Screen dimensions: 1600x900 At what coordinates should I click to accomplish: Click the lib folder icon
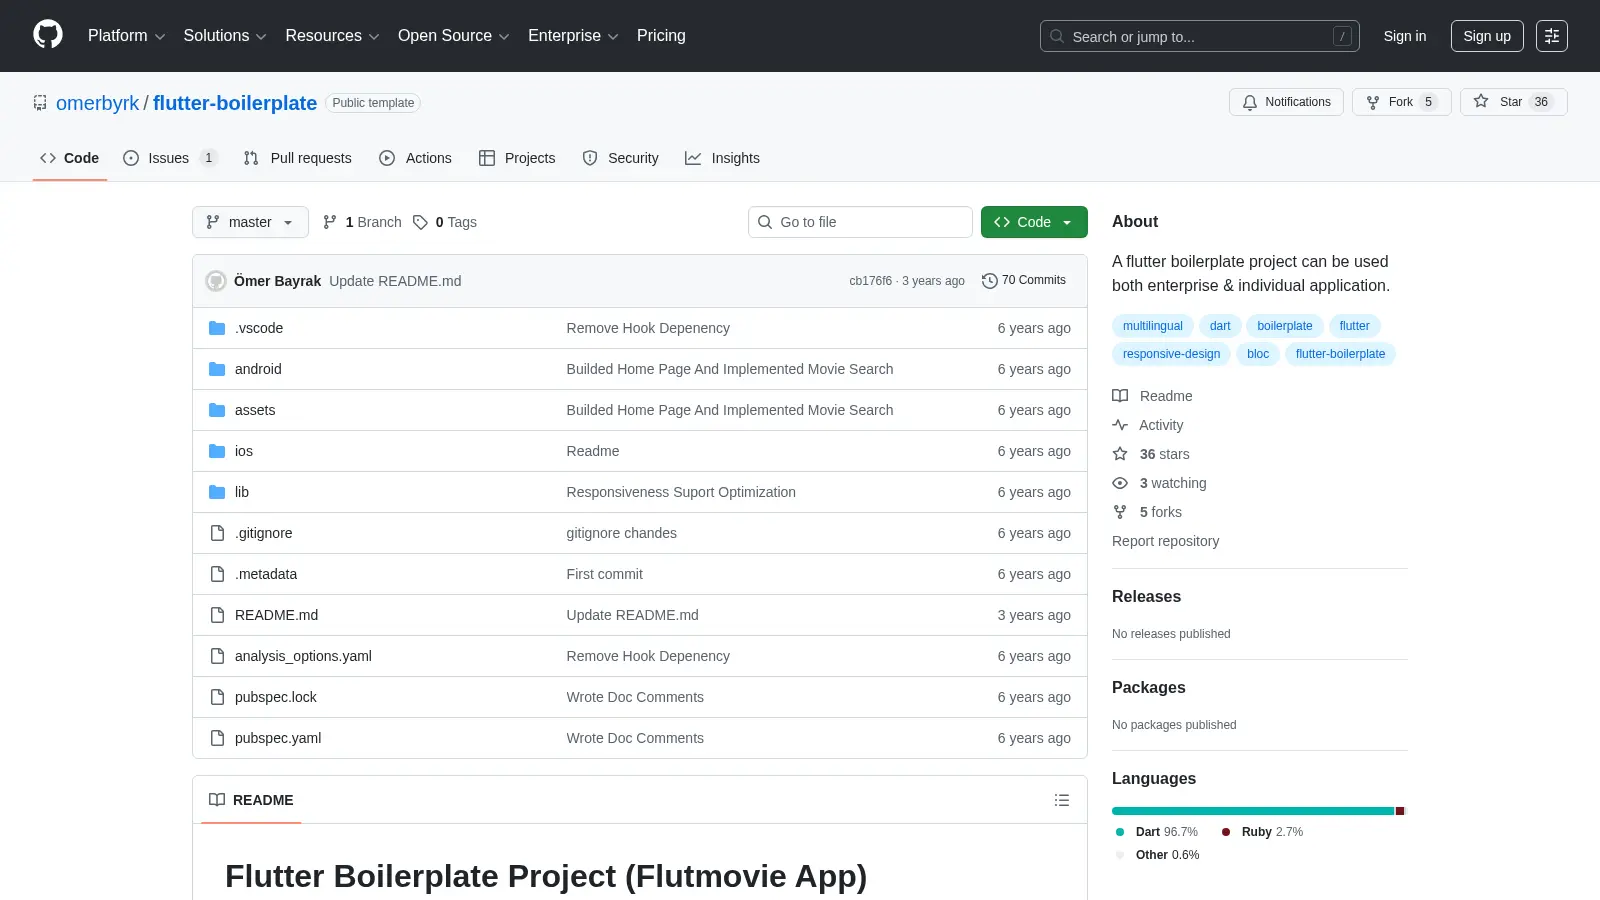tap(217, 492)
